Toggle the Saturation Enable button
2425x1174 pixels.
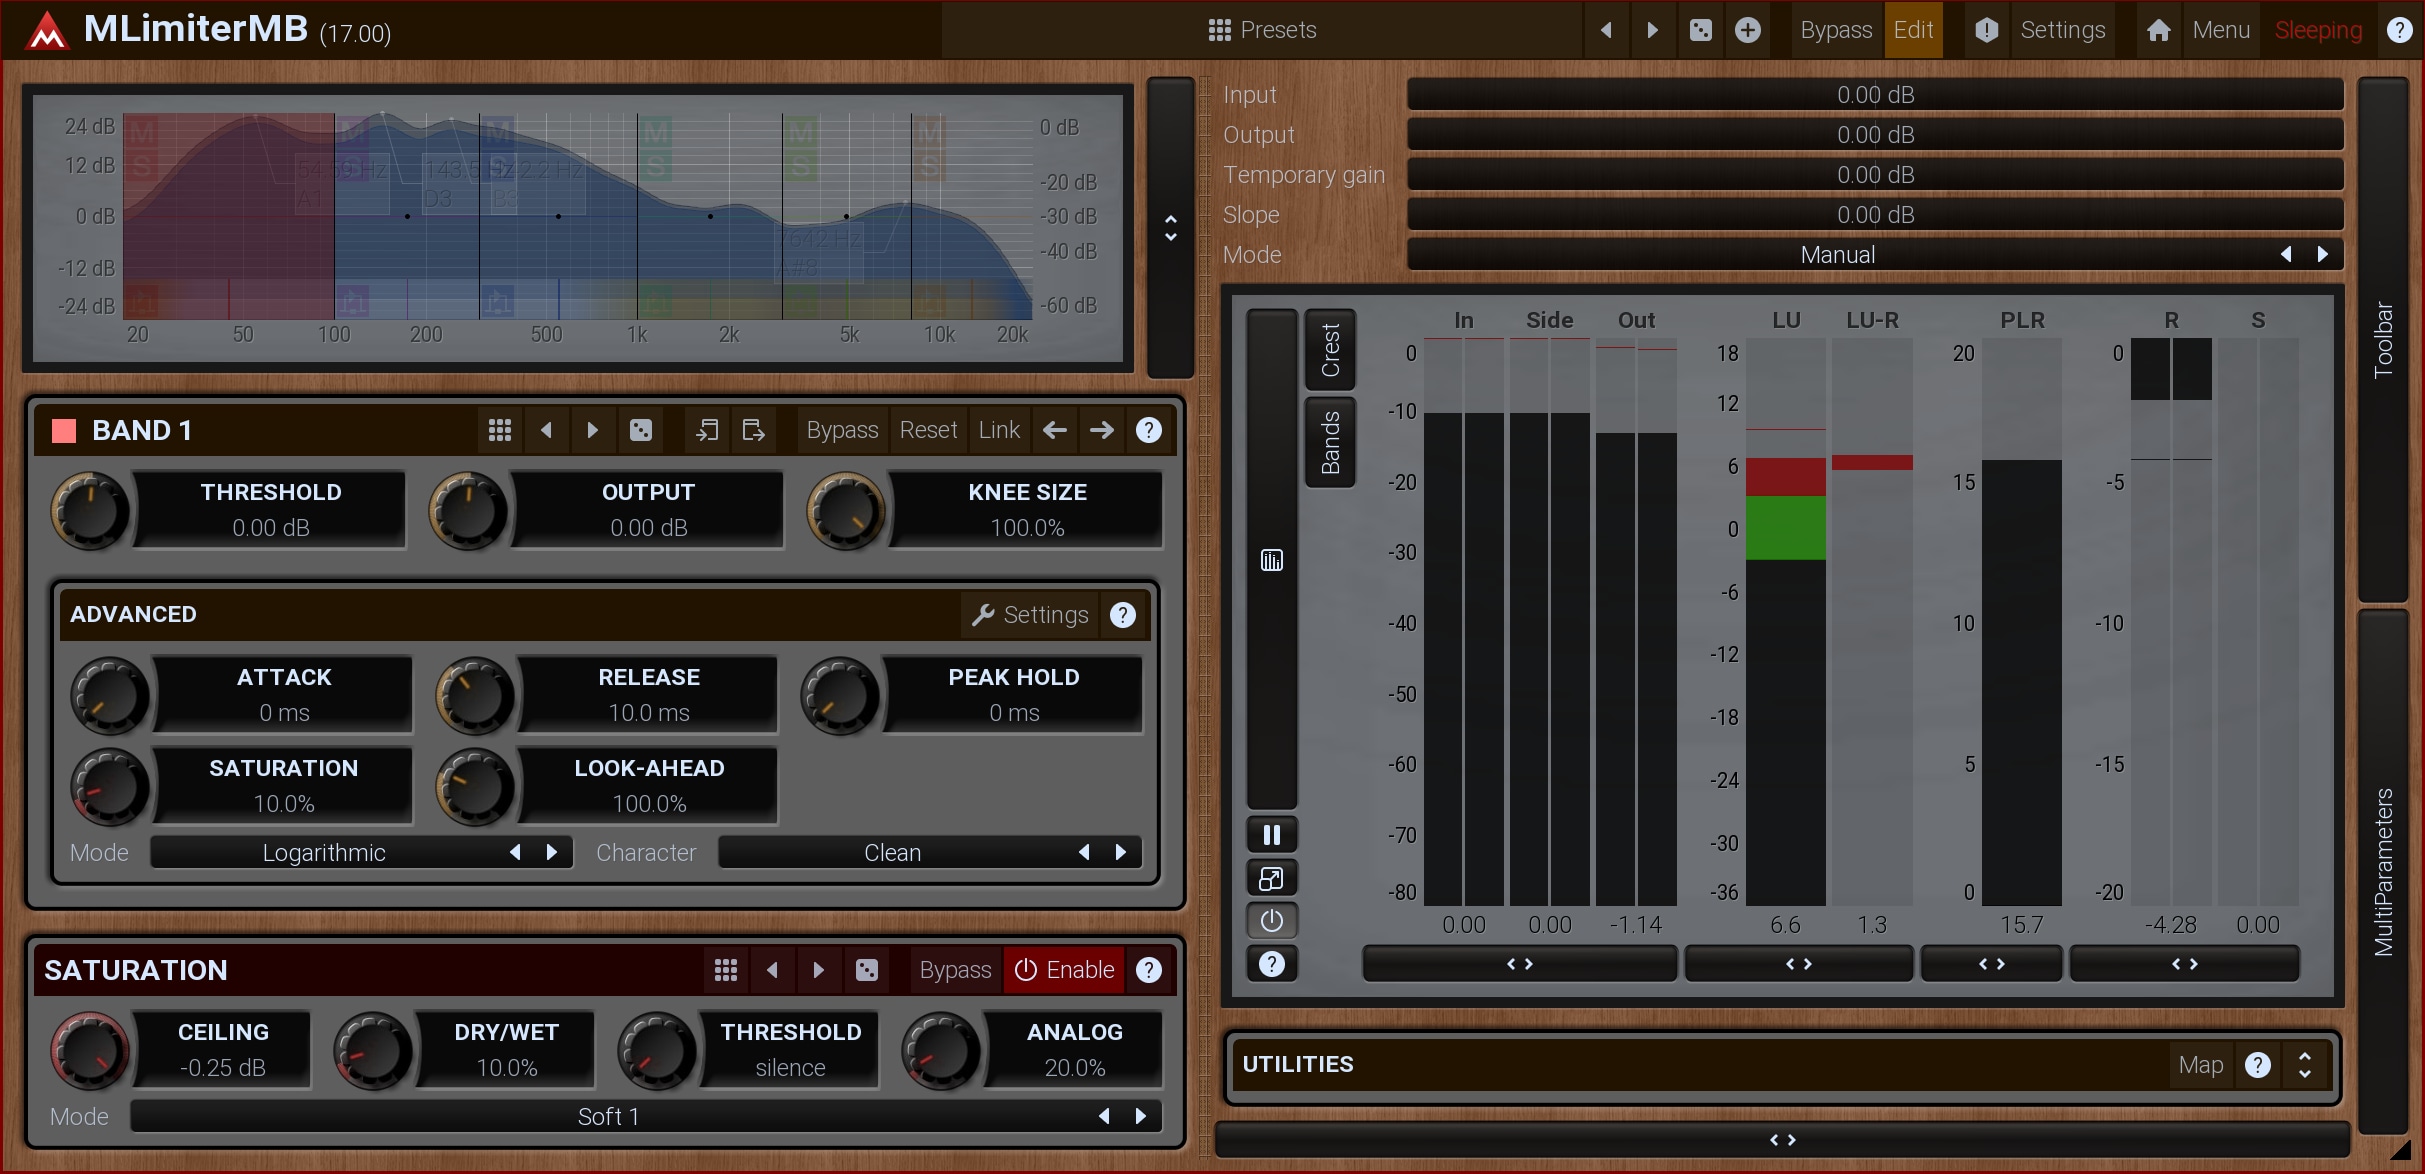click(x=1064, y=970)
